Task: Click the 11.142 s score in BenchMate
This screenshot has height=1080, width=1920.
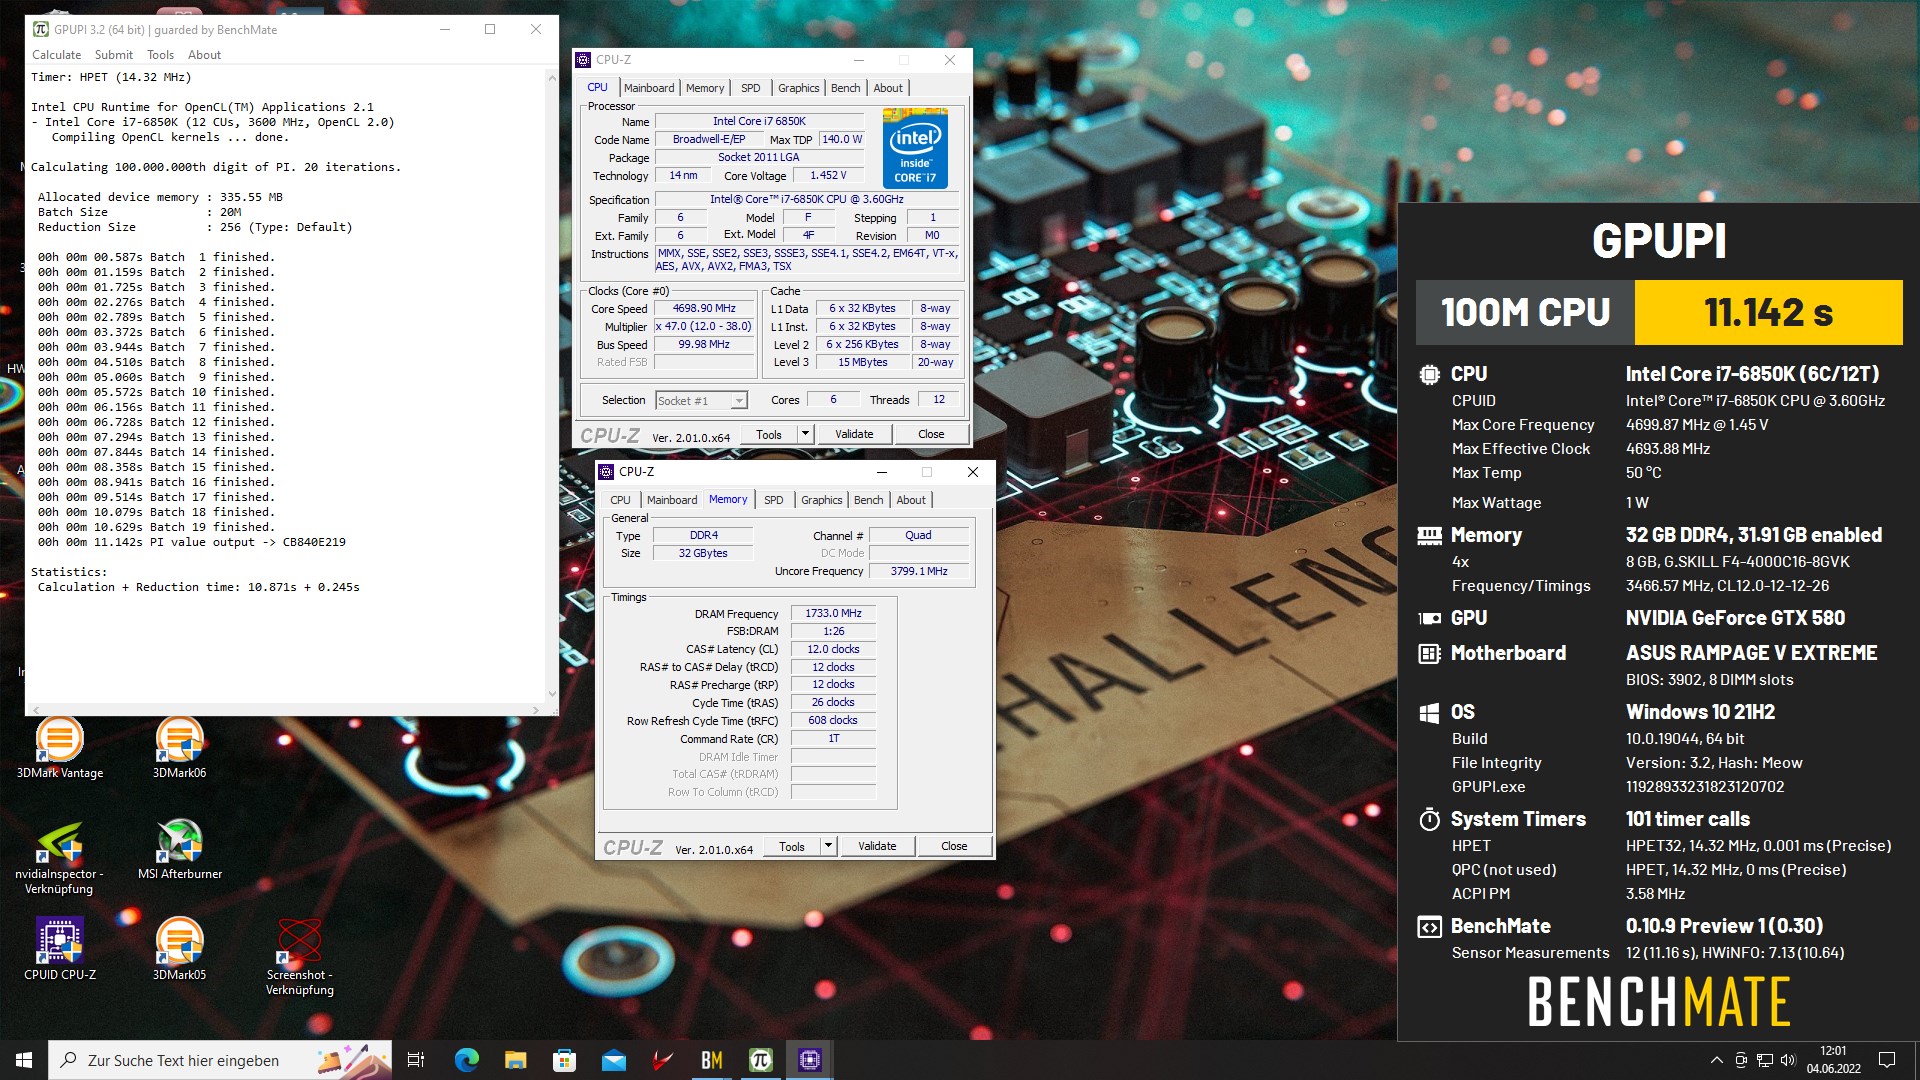Action: [1768, 312]
